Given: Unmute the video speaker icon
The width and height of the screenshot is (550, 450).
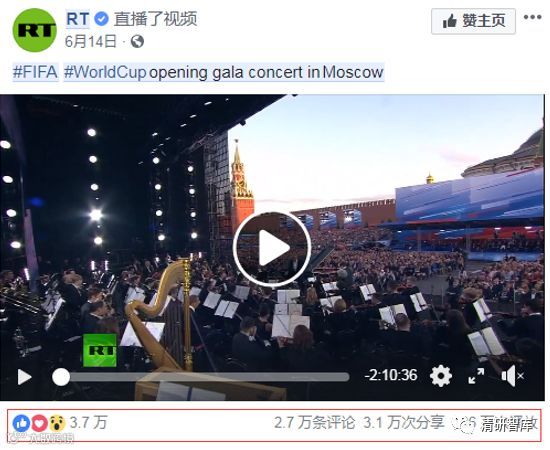Looking at the screenshot, I should pos(512,376).
